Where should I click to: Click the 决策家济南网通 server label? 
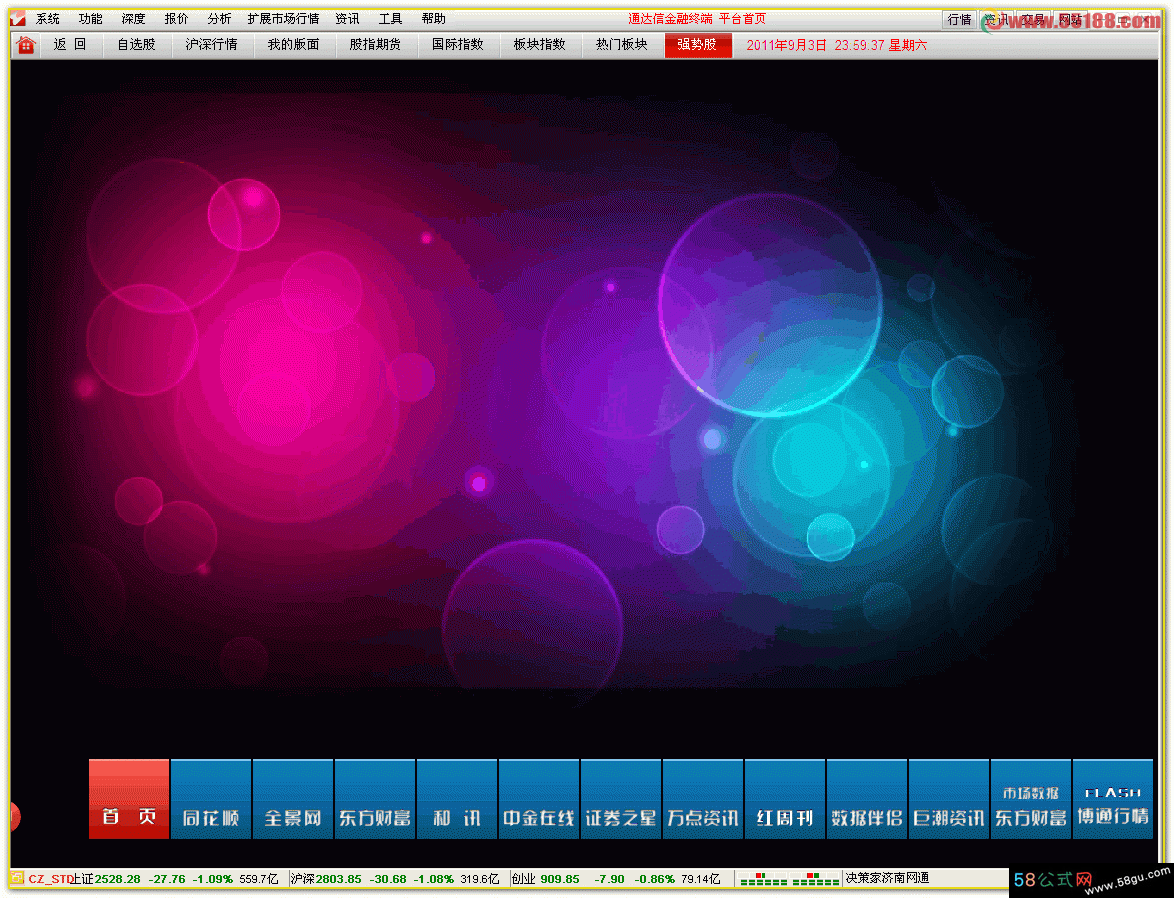[x=887, y=878]
